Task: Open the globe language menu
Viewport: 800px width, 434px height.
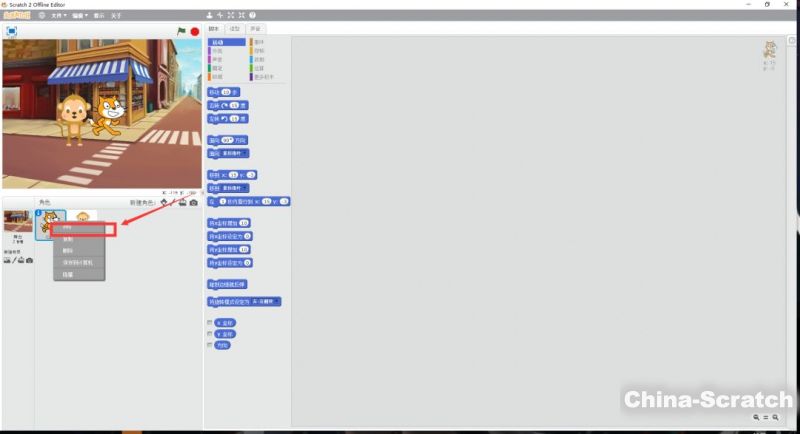Action: click(41, 16)
